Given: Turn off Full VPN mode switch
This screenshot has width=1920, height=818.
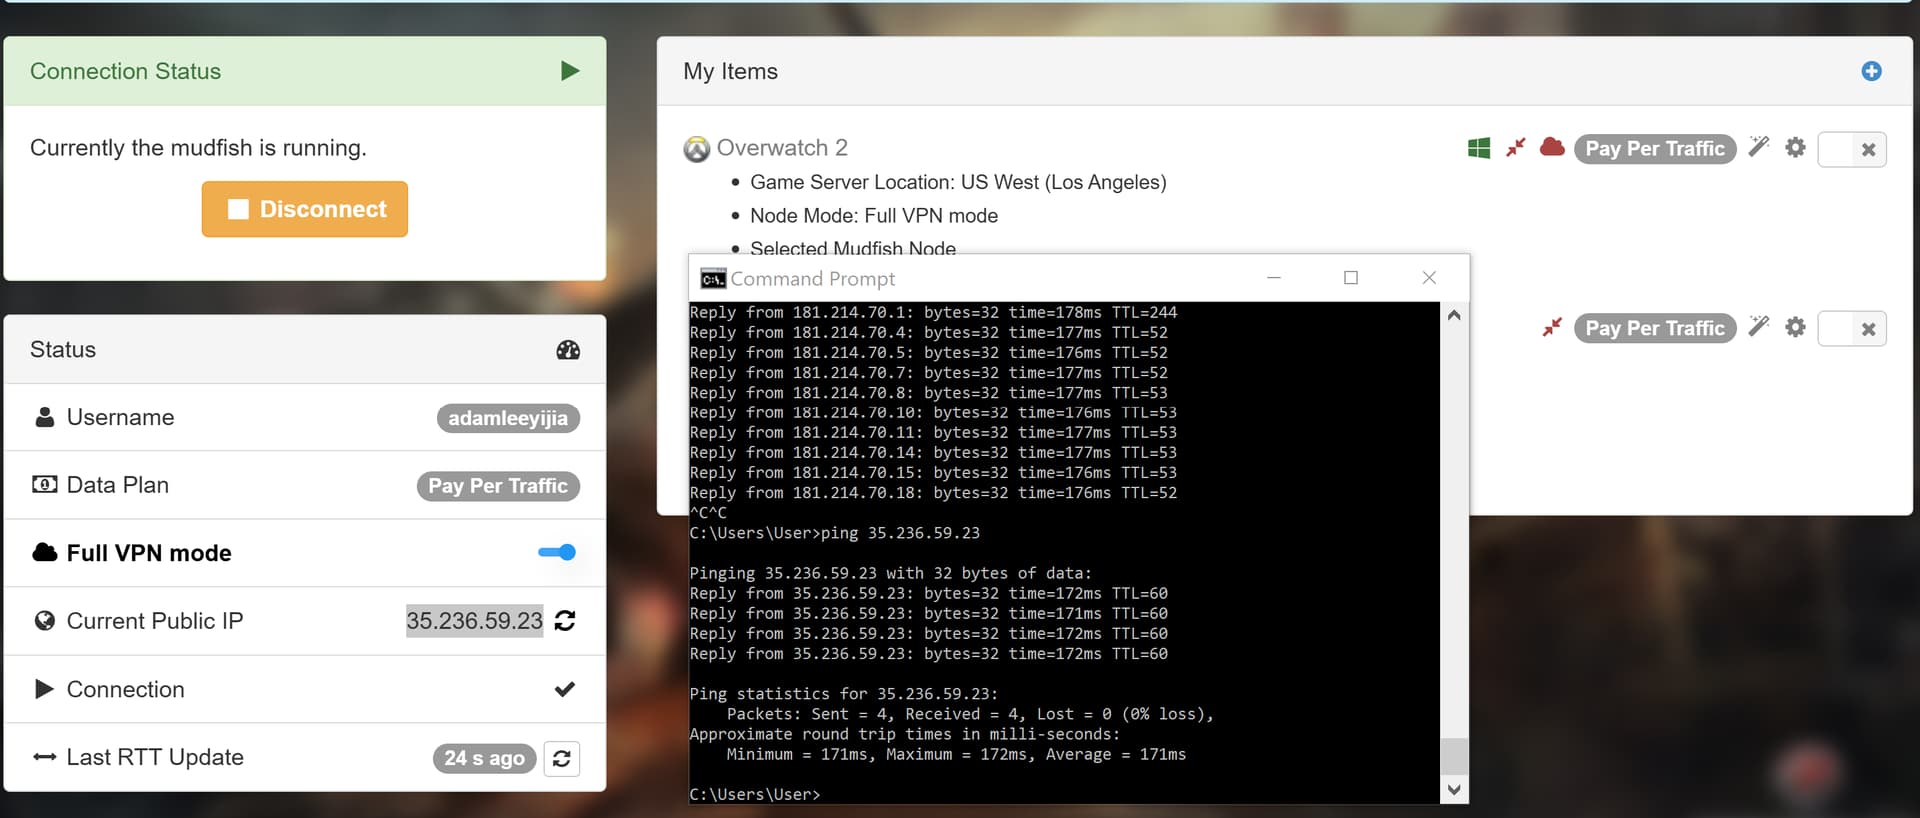Looking at the screenshot, I should (x=557, y=552).
